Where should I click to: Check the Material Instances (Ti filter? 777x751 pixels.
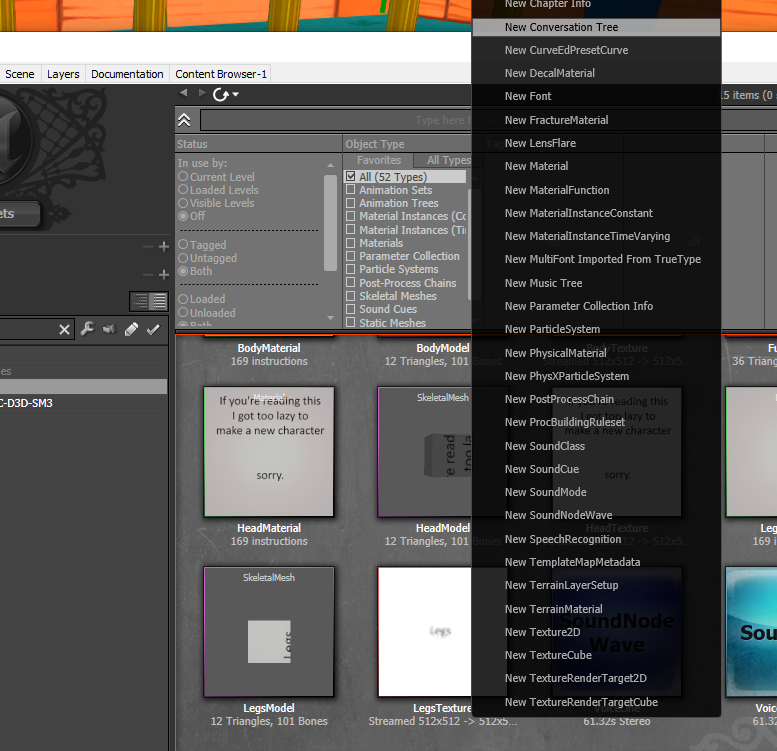click(x=351, y=229)
